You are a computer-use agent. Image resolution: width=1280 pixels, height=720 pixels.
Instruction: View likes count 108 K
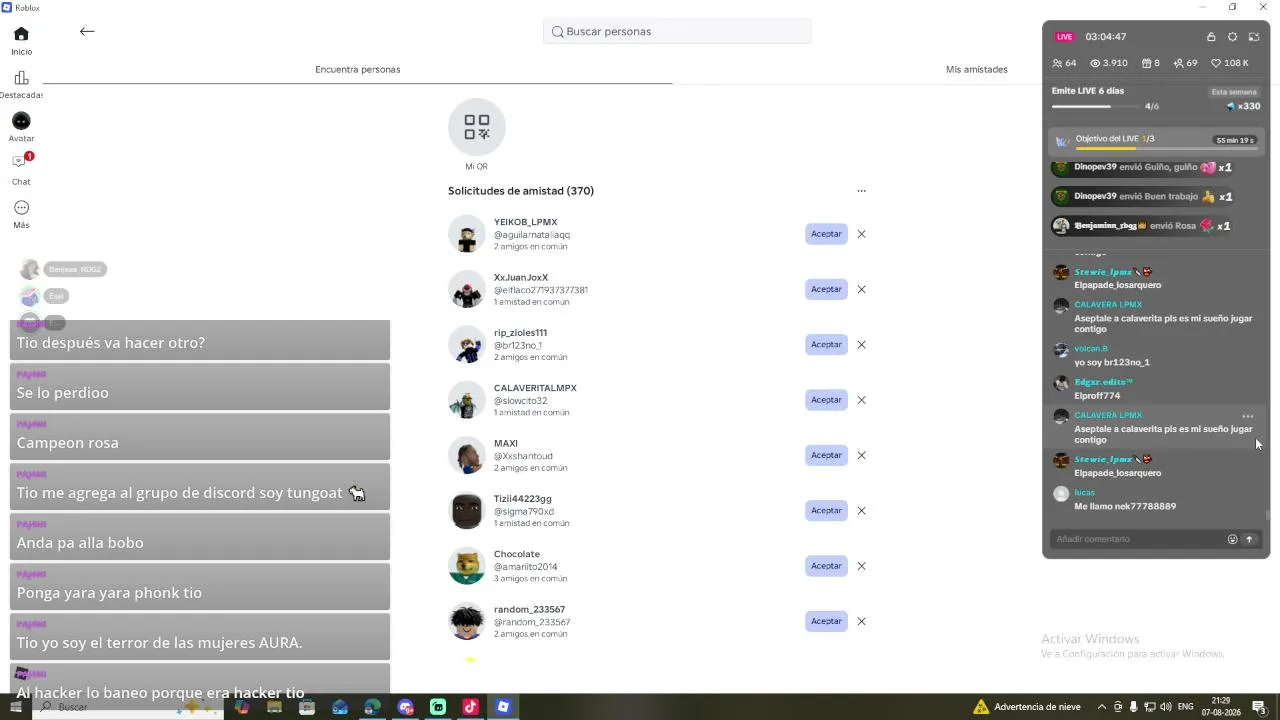[1230, 63]
